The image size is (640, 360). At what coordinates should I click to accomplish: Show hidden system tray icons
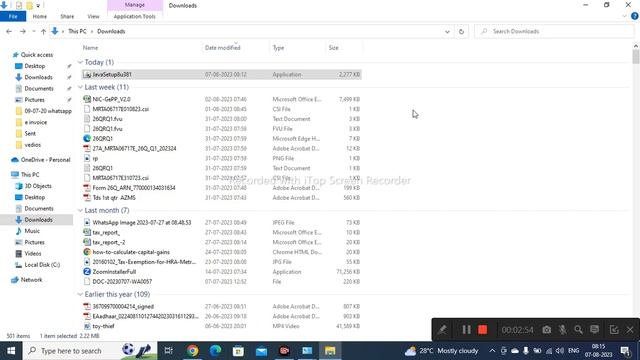coord(492,351)
